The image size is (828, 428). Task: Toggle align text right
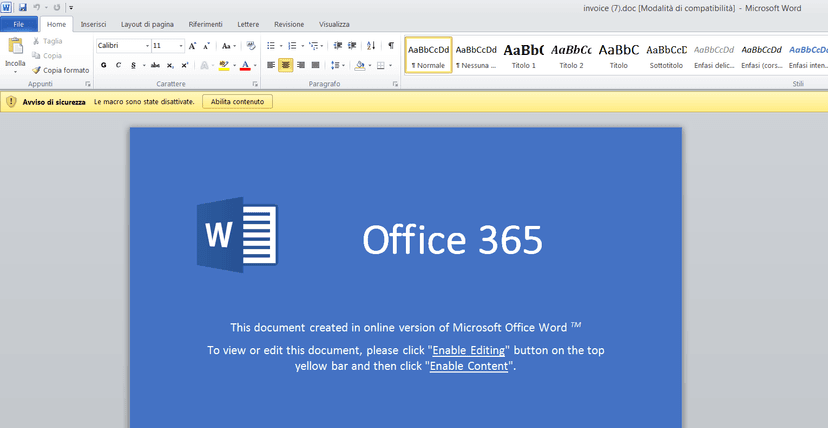tap(301, 65)
